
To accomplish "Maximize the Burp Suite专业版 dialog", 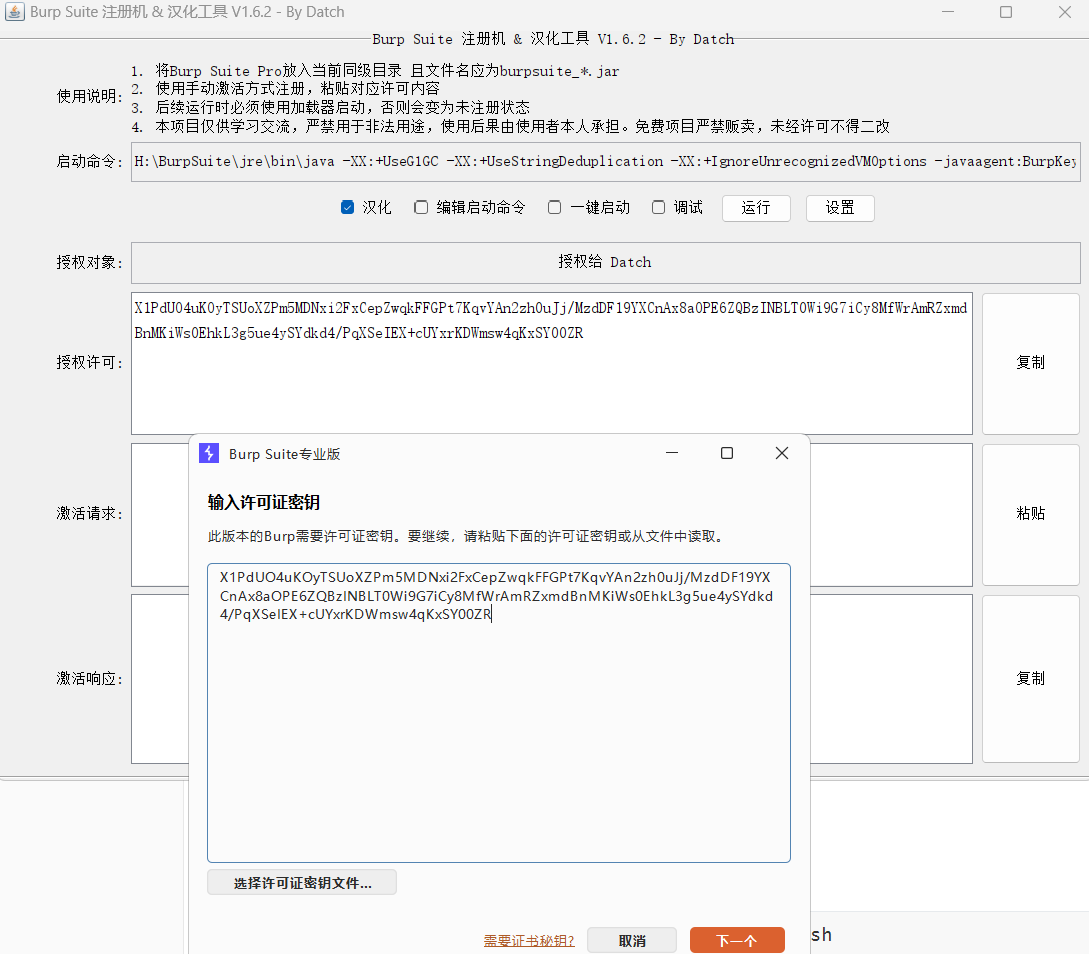I will click(726, 453).
